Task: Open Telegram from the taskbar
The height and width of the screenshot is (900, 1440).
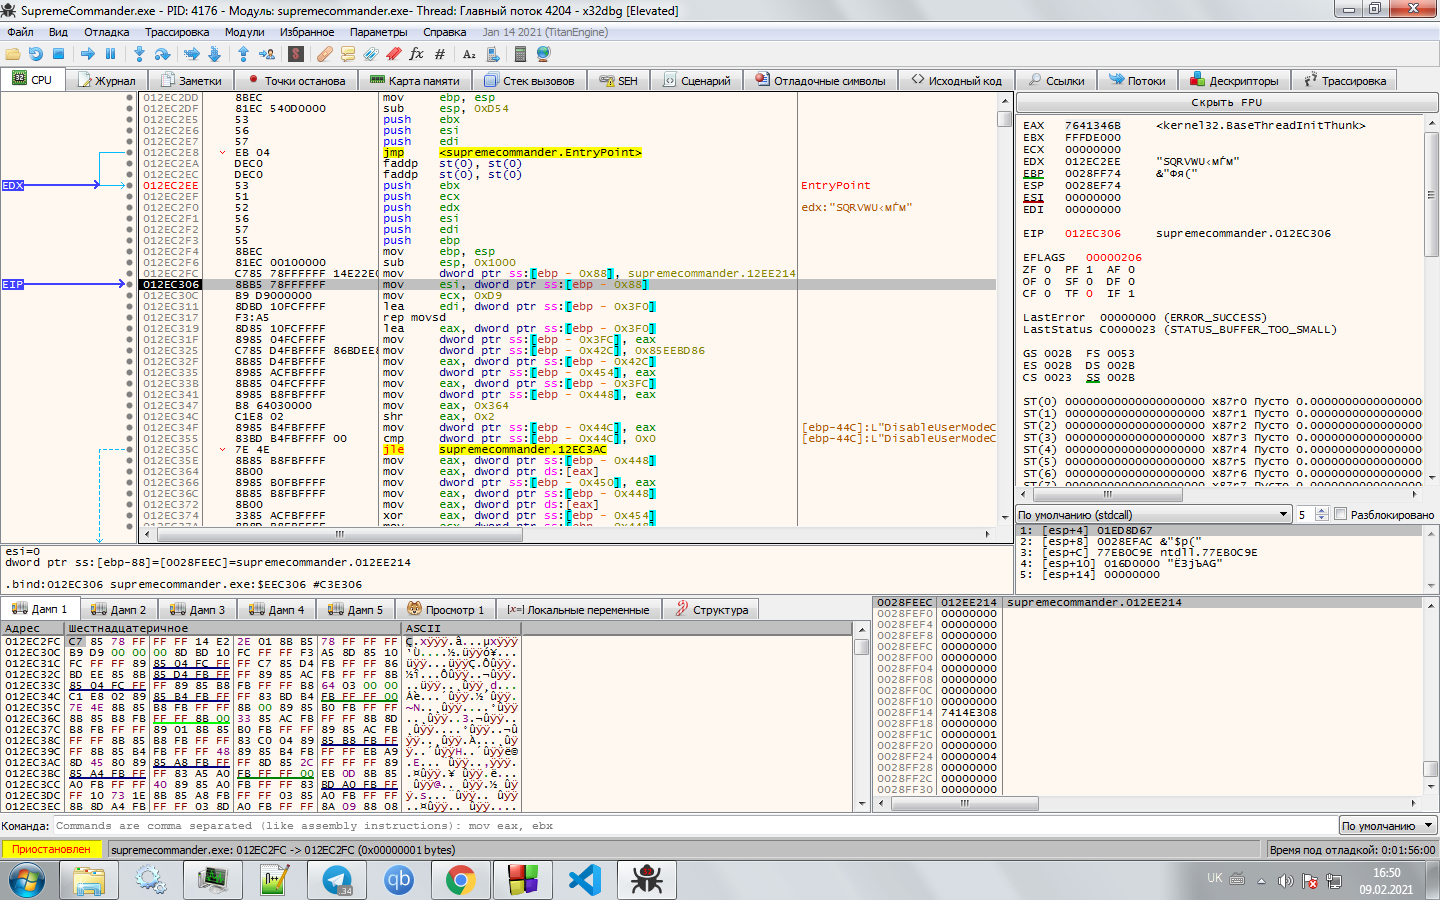Action: tap(337, 880)
